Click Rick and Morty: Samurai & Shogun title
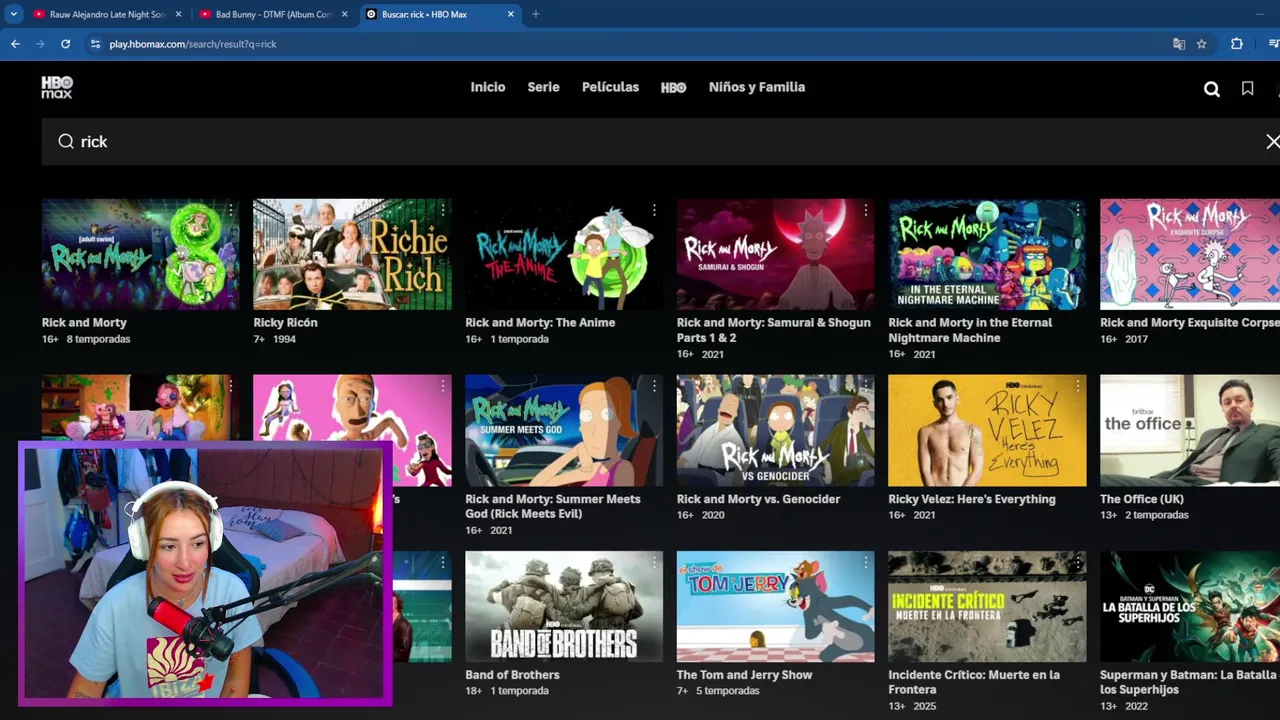This screenshot has width=1280, height=720. click(773, 330)
